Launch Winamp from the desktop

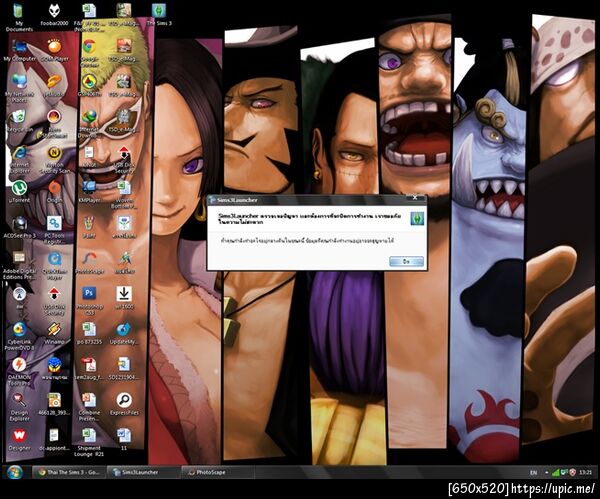point(54,333)
